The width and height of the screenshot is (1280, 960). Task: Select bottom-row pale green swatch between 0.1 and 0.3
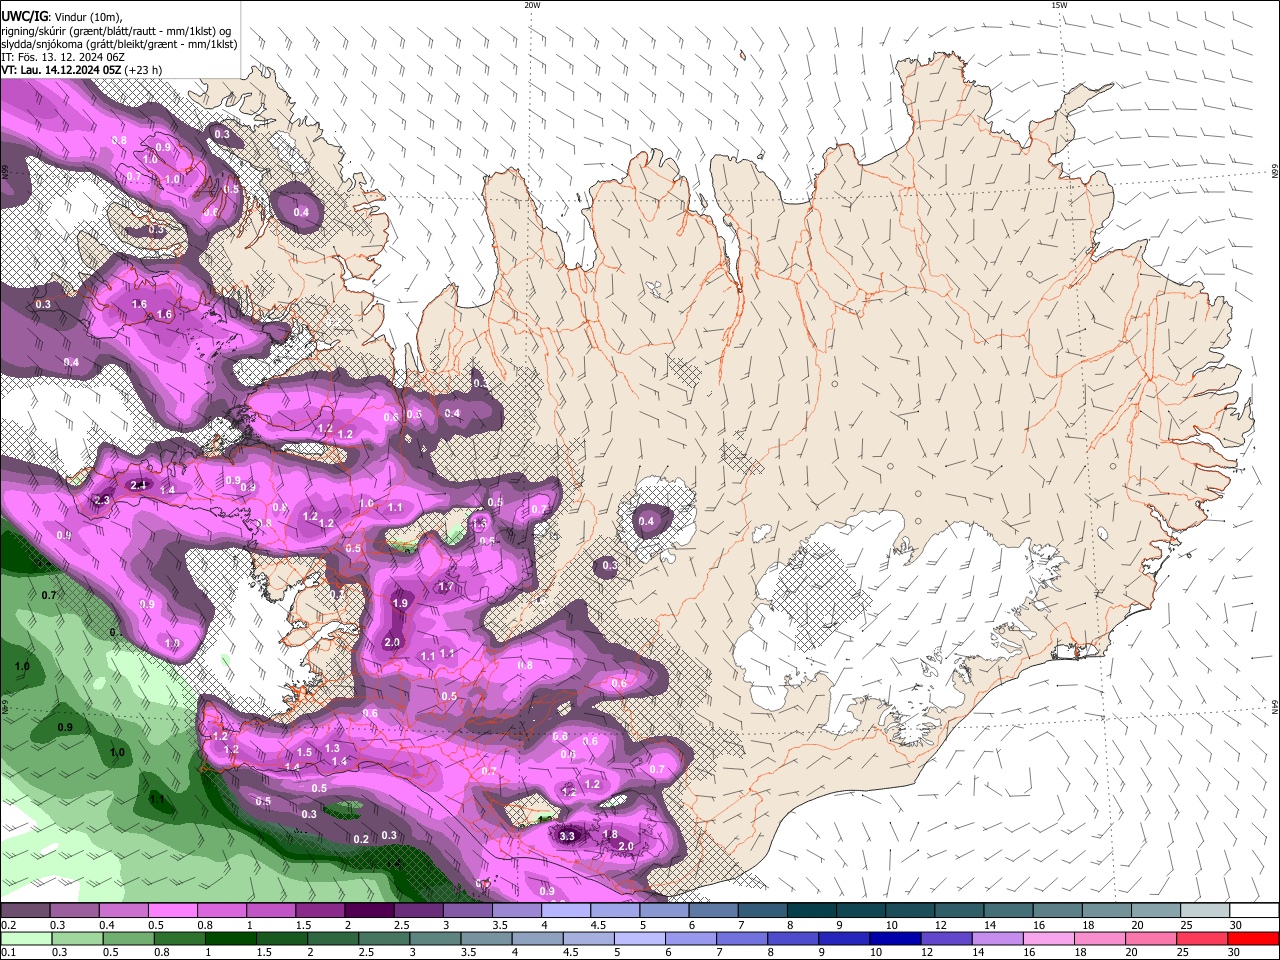pyautogui.click(x=25, y=939)
